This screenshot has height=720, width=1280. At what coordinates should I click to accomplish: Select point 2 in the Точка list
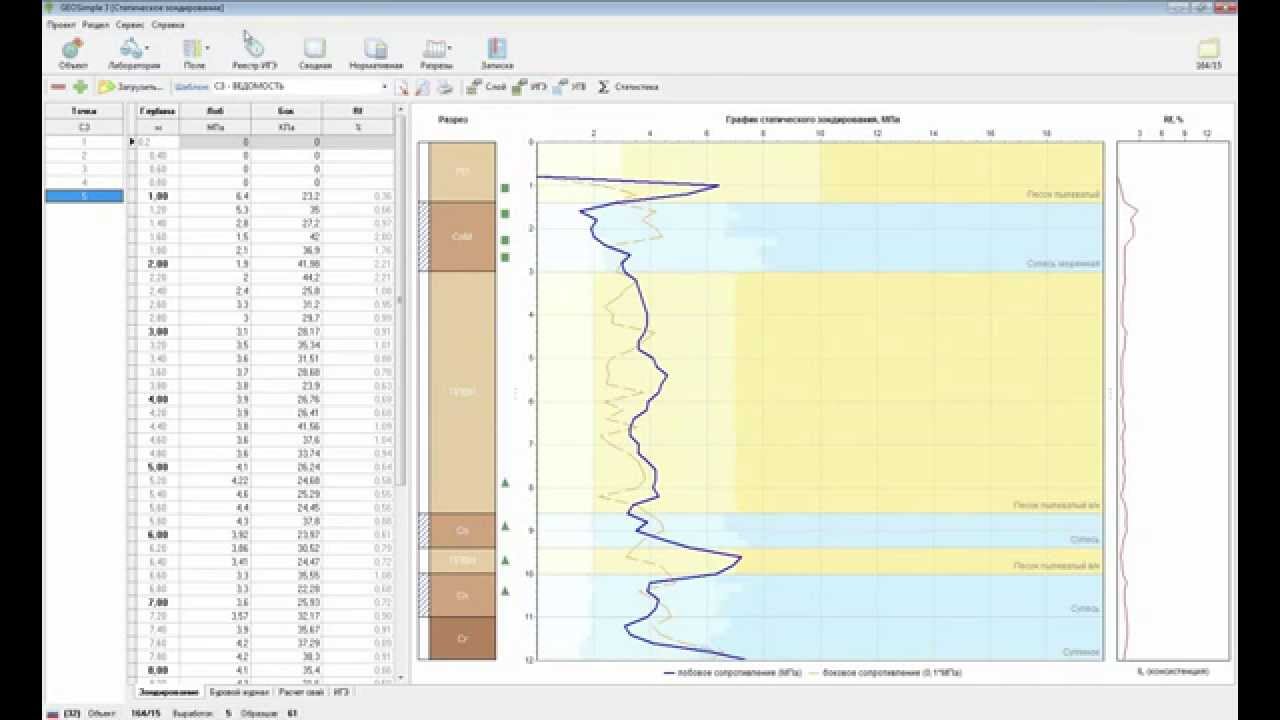pos(84,156)
